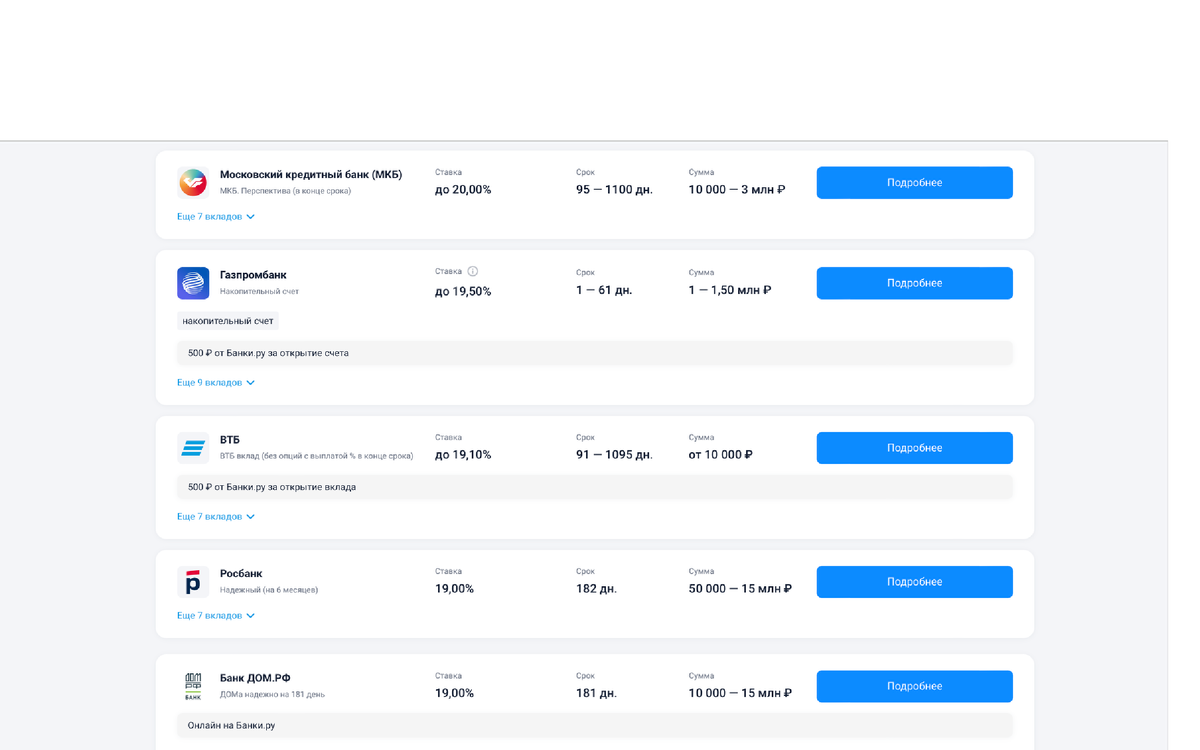Click the term '91 — 1095 дн.'
This screenshot has width=1200, height=750.
click(614, 455)
